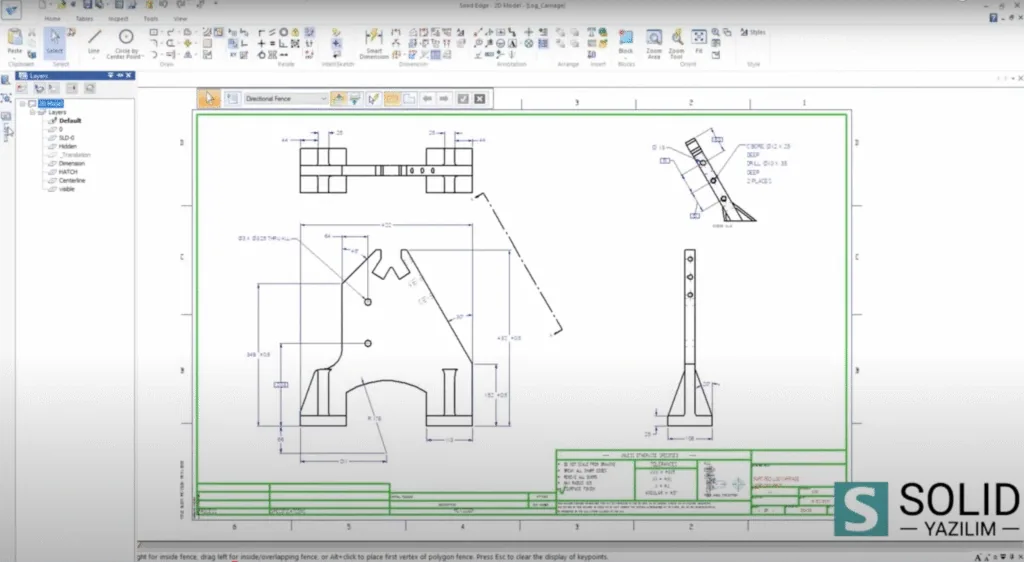Click the small zoom-in magnifier in Orient group
The height and width of the screenshot is (562, 1024).
coord(716,32)
